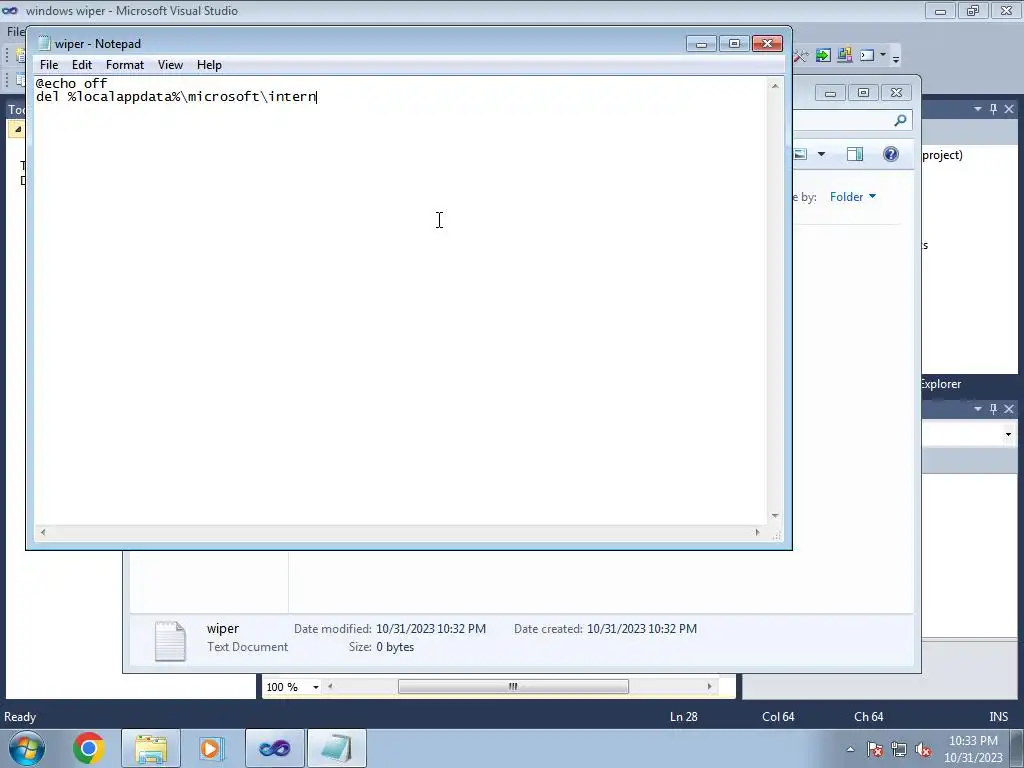
Task: Toggle pin on the lower Visual Studio panel
Action: (x=993, y=409)
